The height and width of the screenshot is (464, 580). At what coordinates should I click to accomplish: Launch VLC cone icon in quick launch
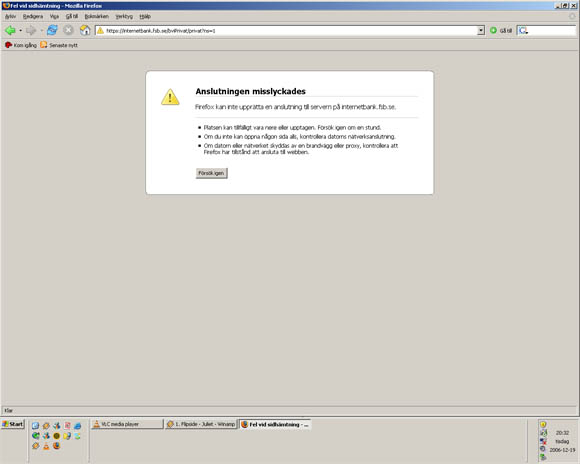point(46,446)
